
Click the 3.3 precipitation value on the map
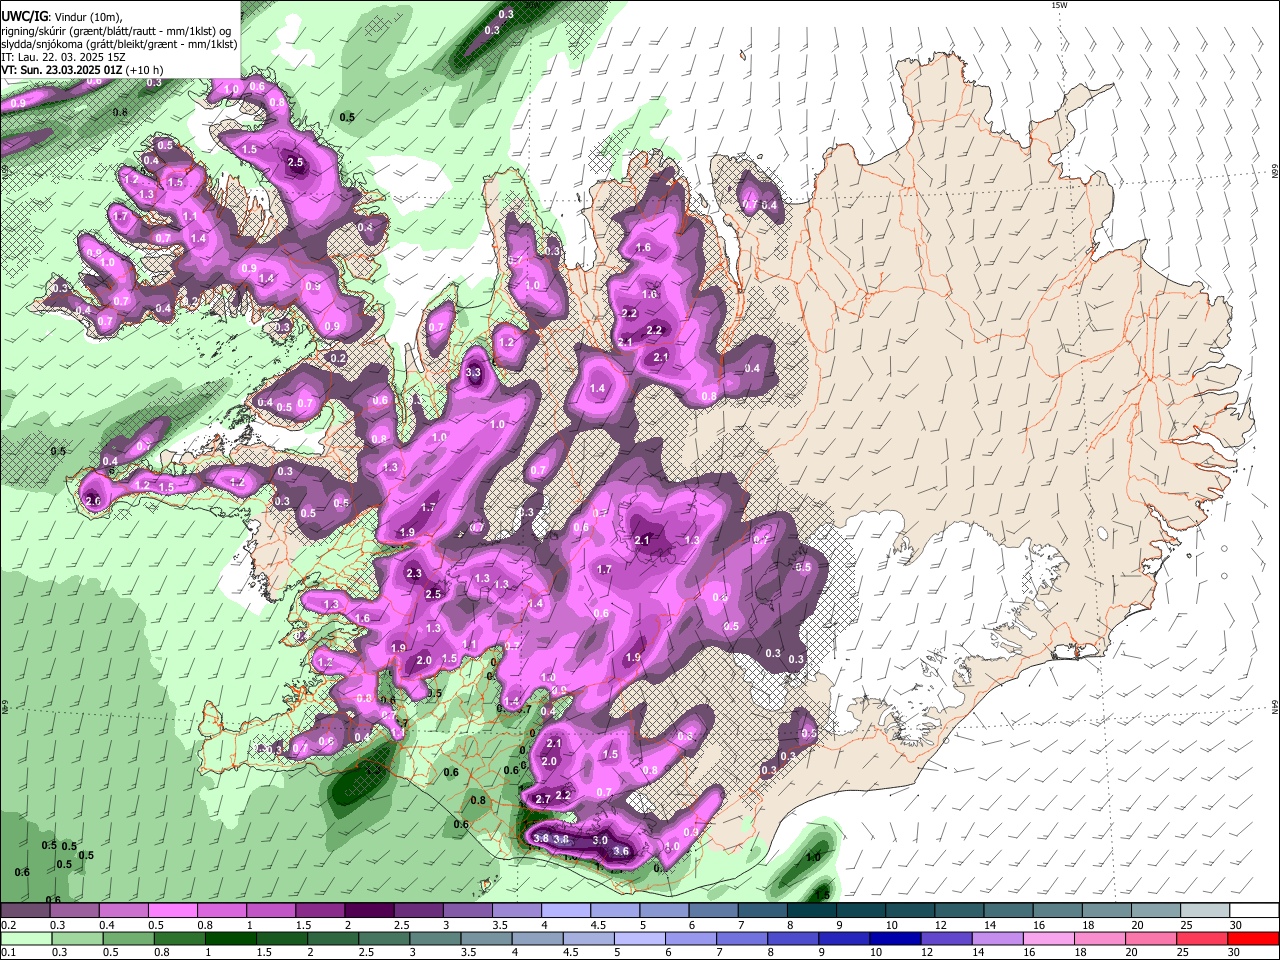coord(474,372)
